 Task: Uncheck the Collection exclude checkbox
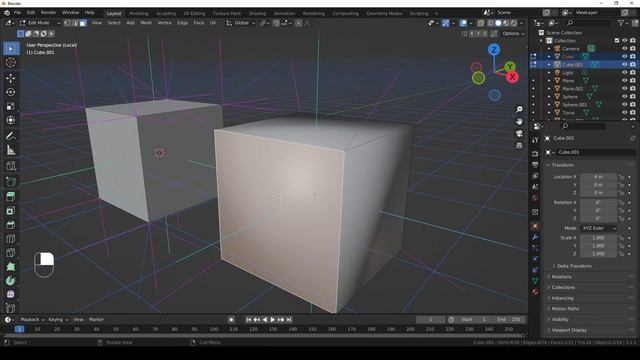pyautogui.click(x=617, y=40)
